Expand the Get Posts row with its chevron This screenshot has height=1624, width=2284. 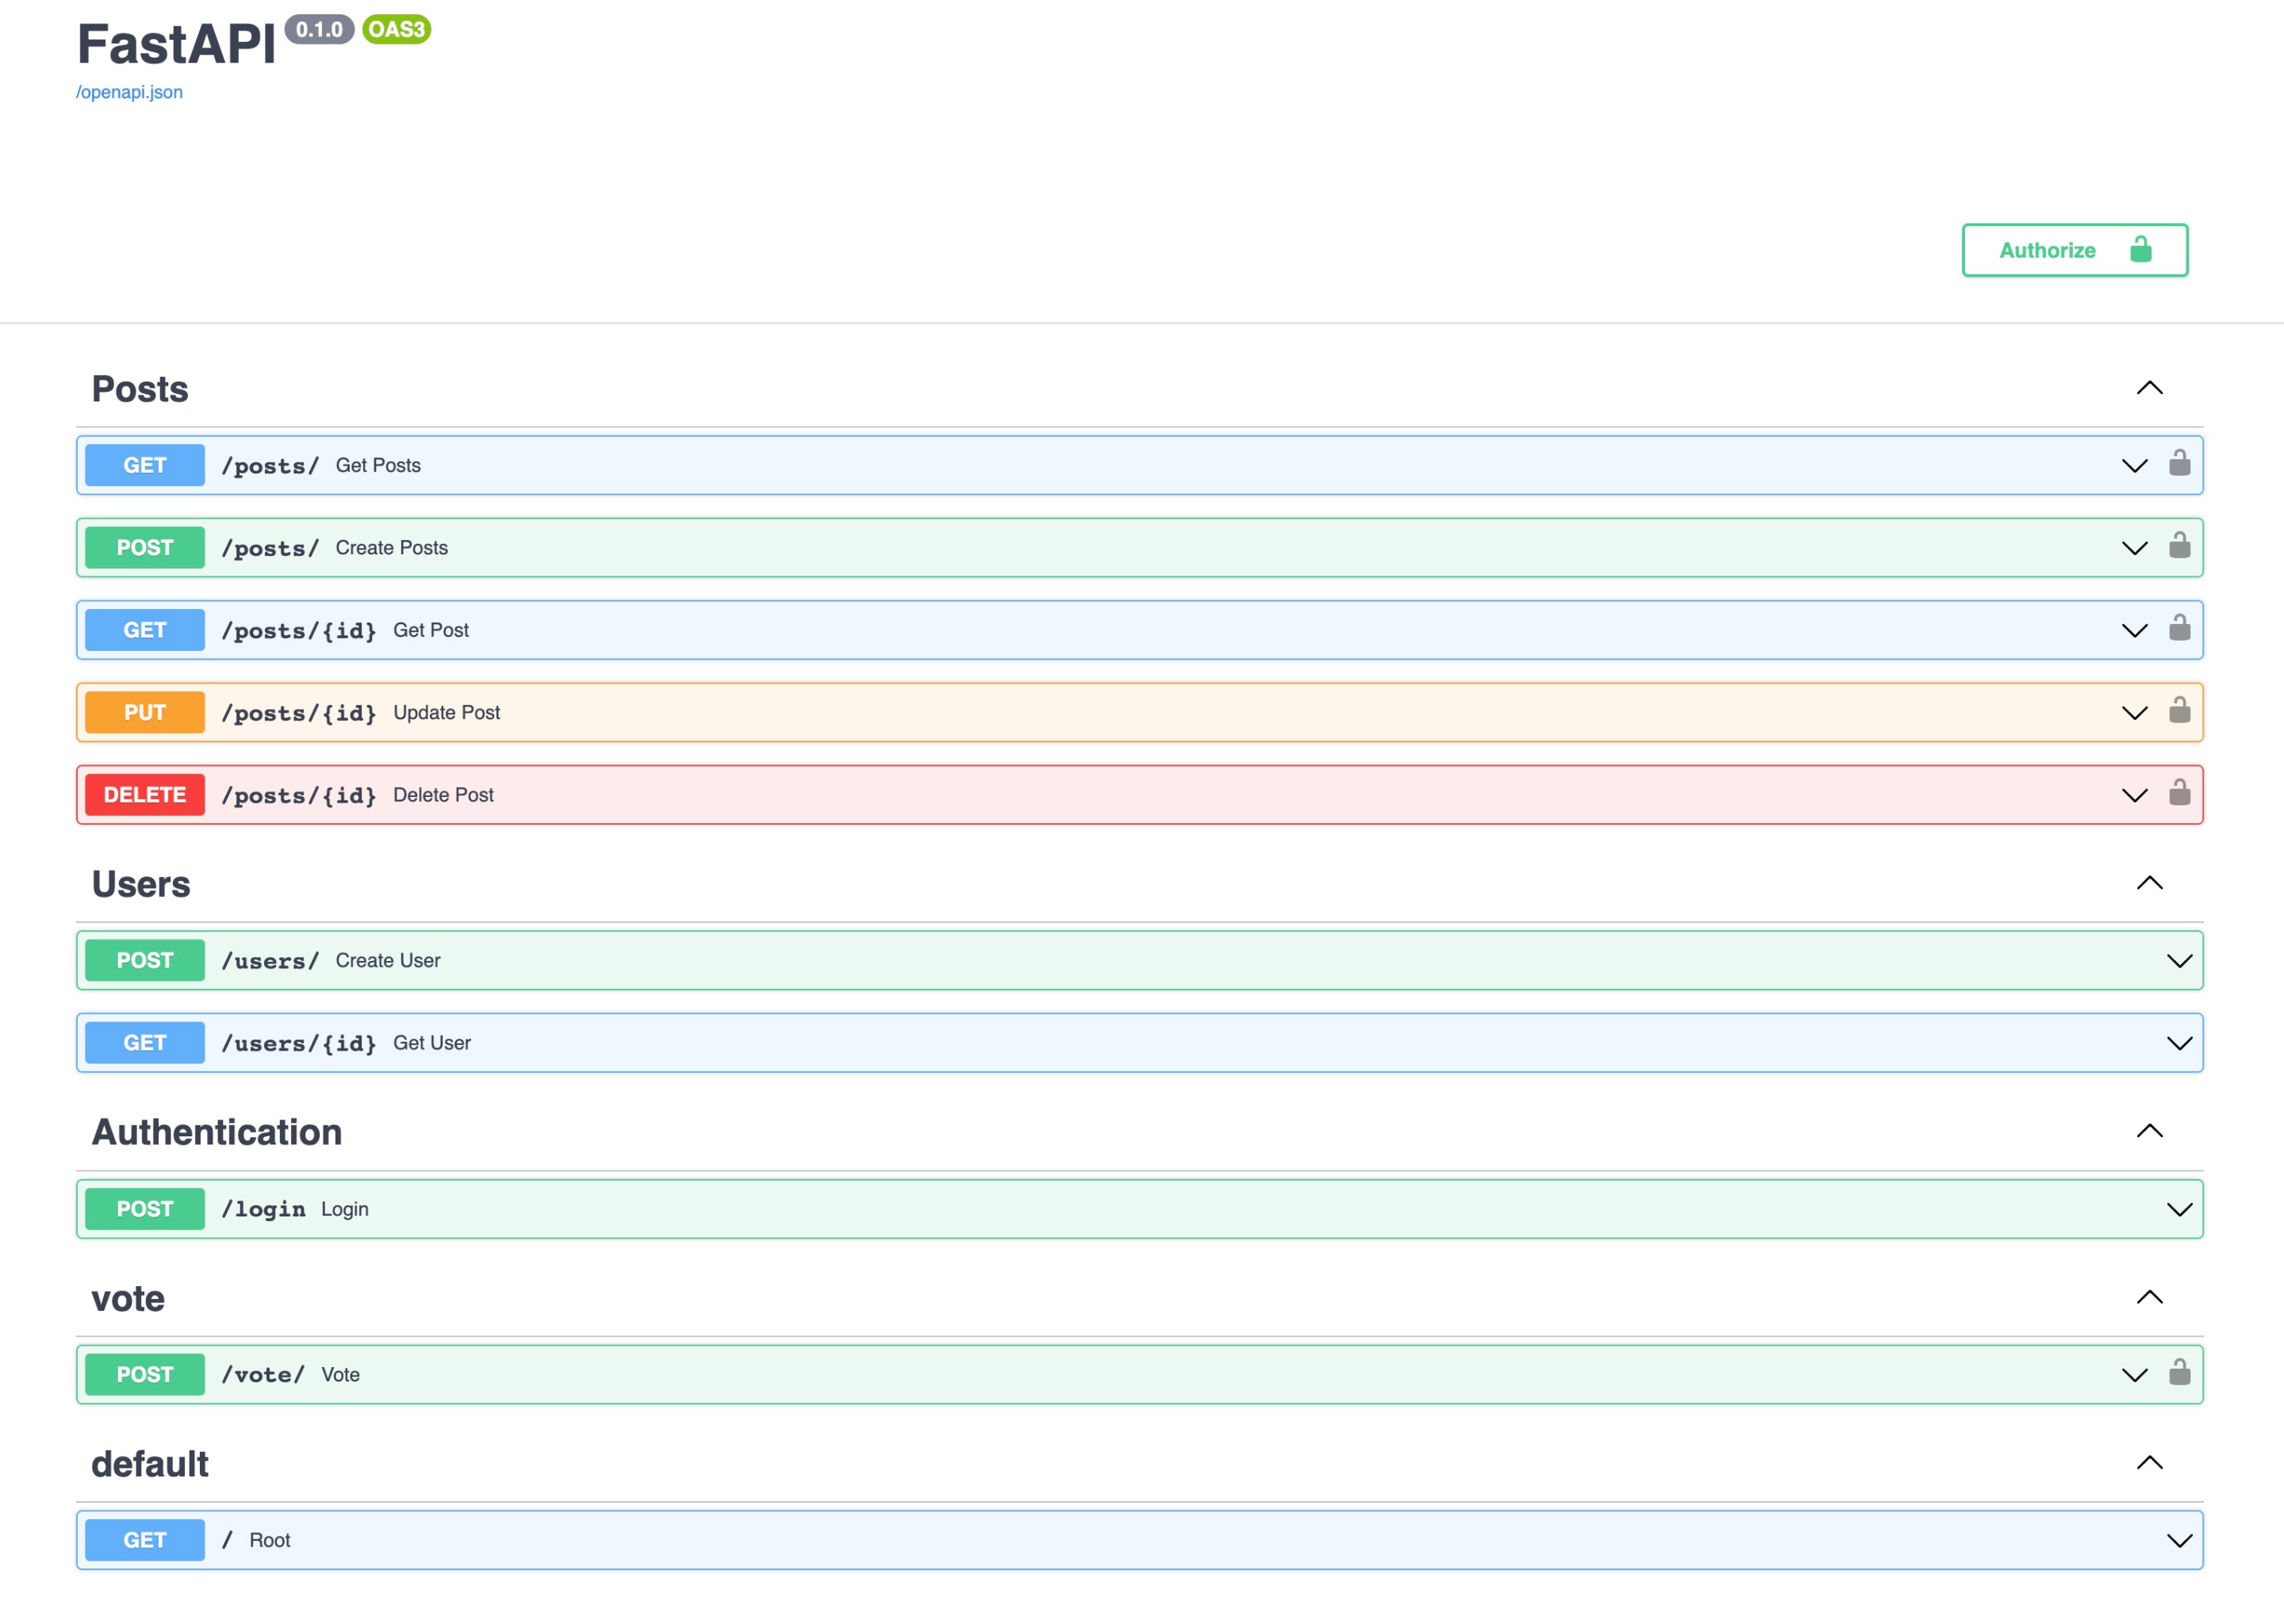[2134, 466]
